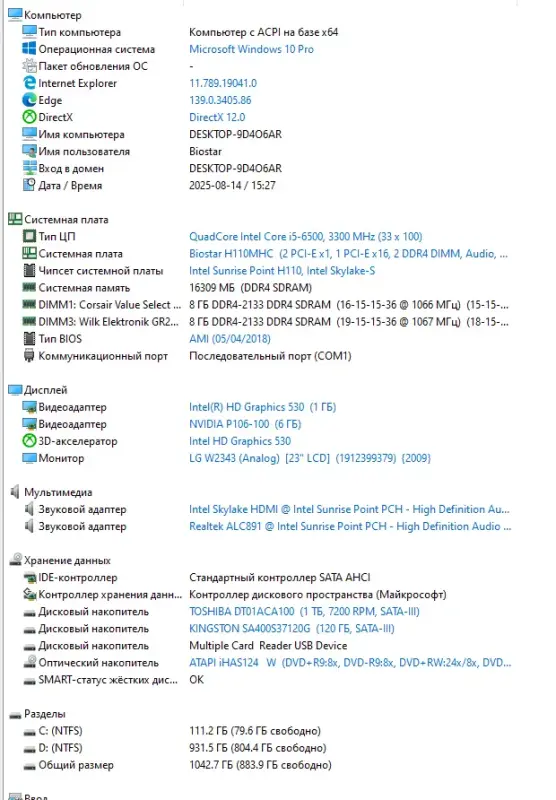Click the chip icon beside Тип BIOS
The height and width of the screenshot is (800, 556).
coord(29,339)
